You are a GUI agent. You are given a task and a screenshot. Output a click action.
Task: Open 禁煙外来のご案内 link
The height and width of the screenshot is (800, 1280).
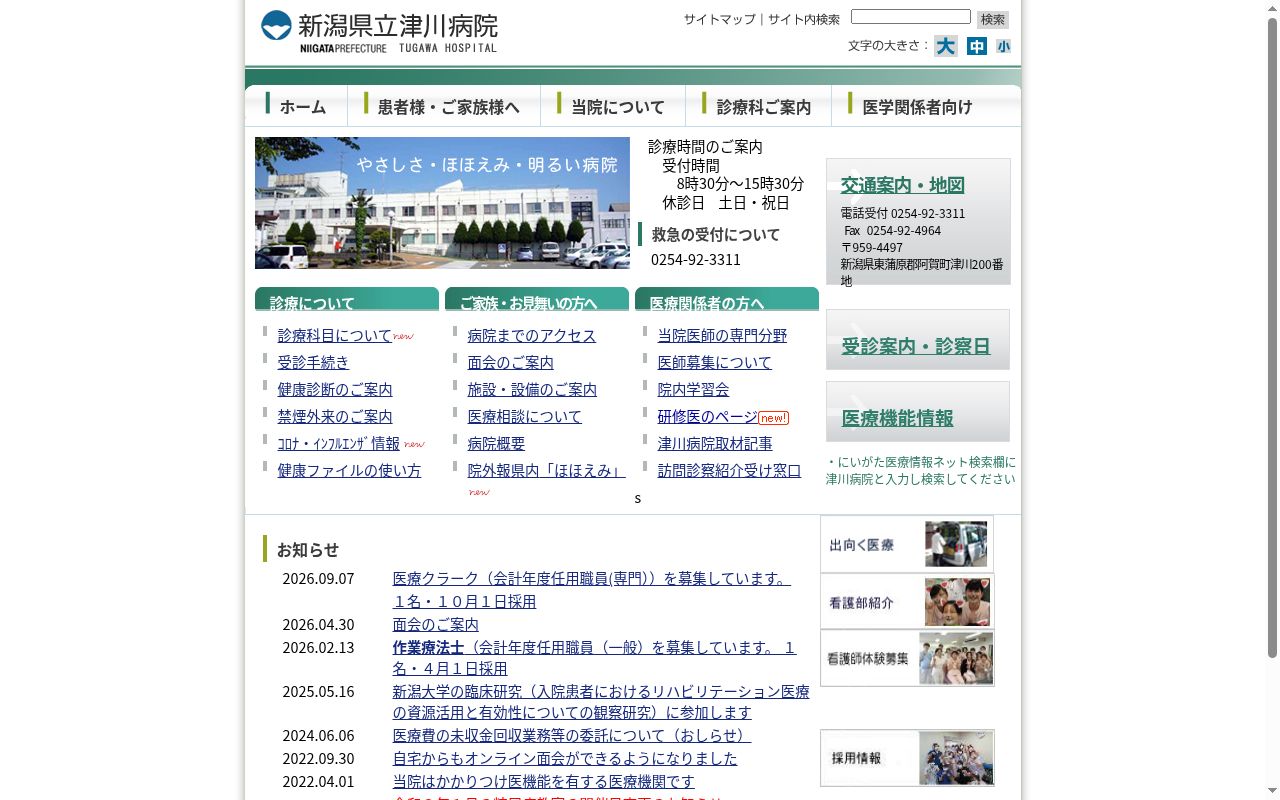335,416
